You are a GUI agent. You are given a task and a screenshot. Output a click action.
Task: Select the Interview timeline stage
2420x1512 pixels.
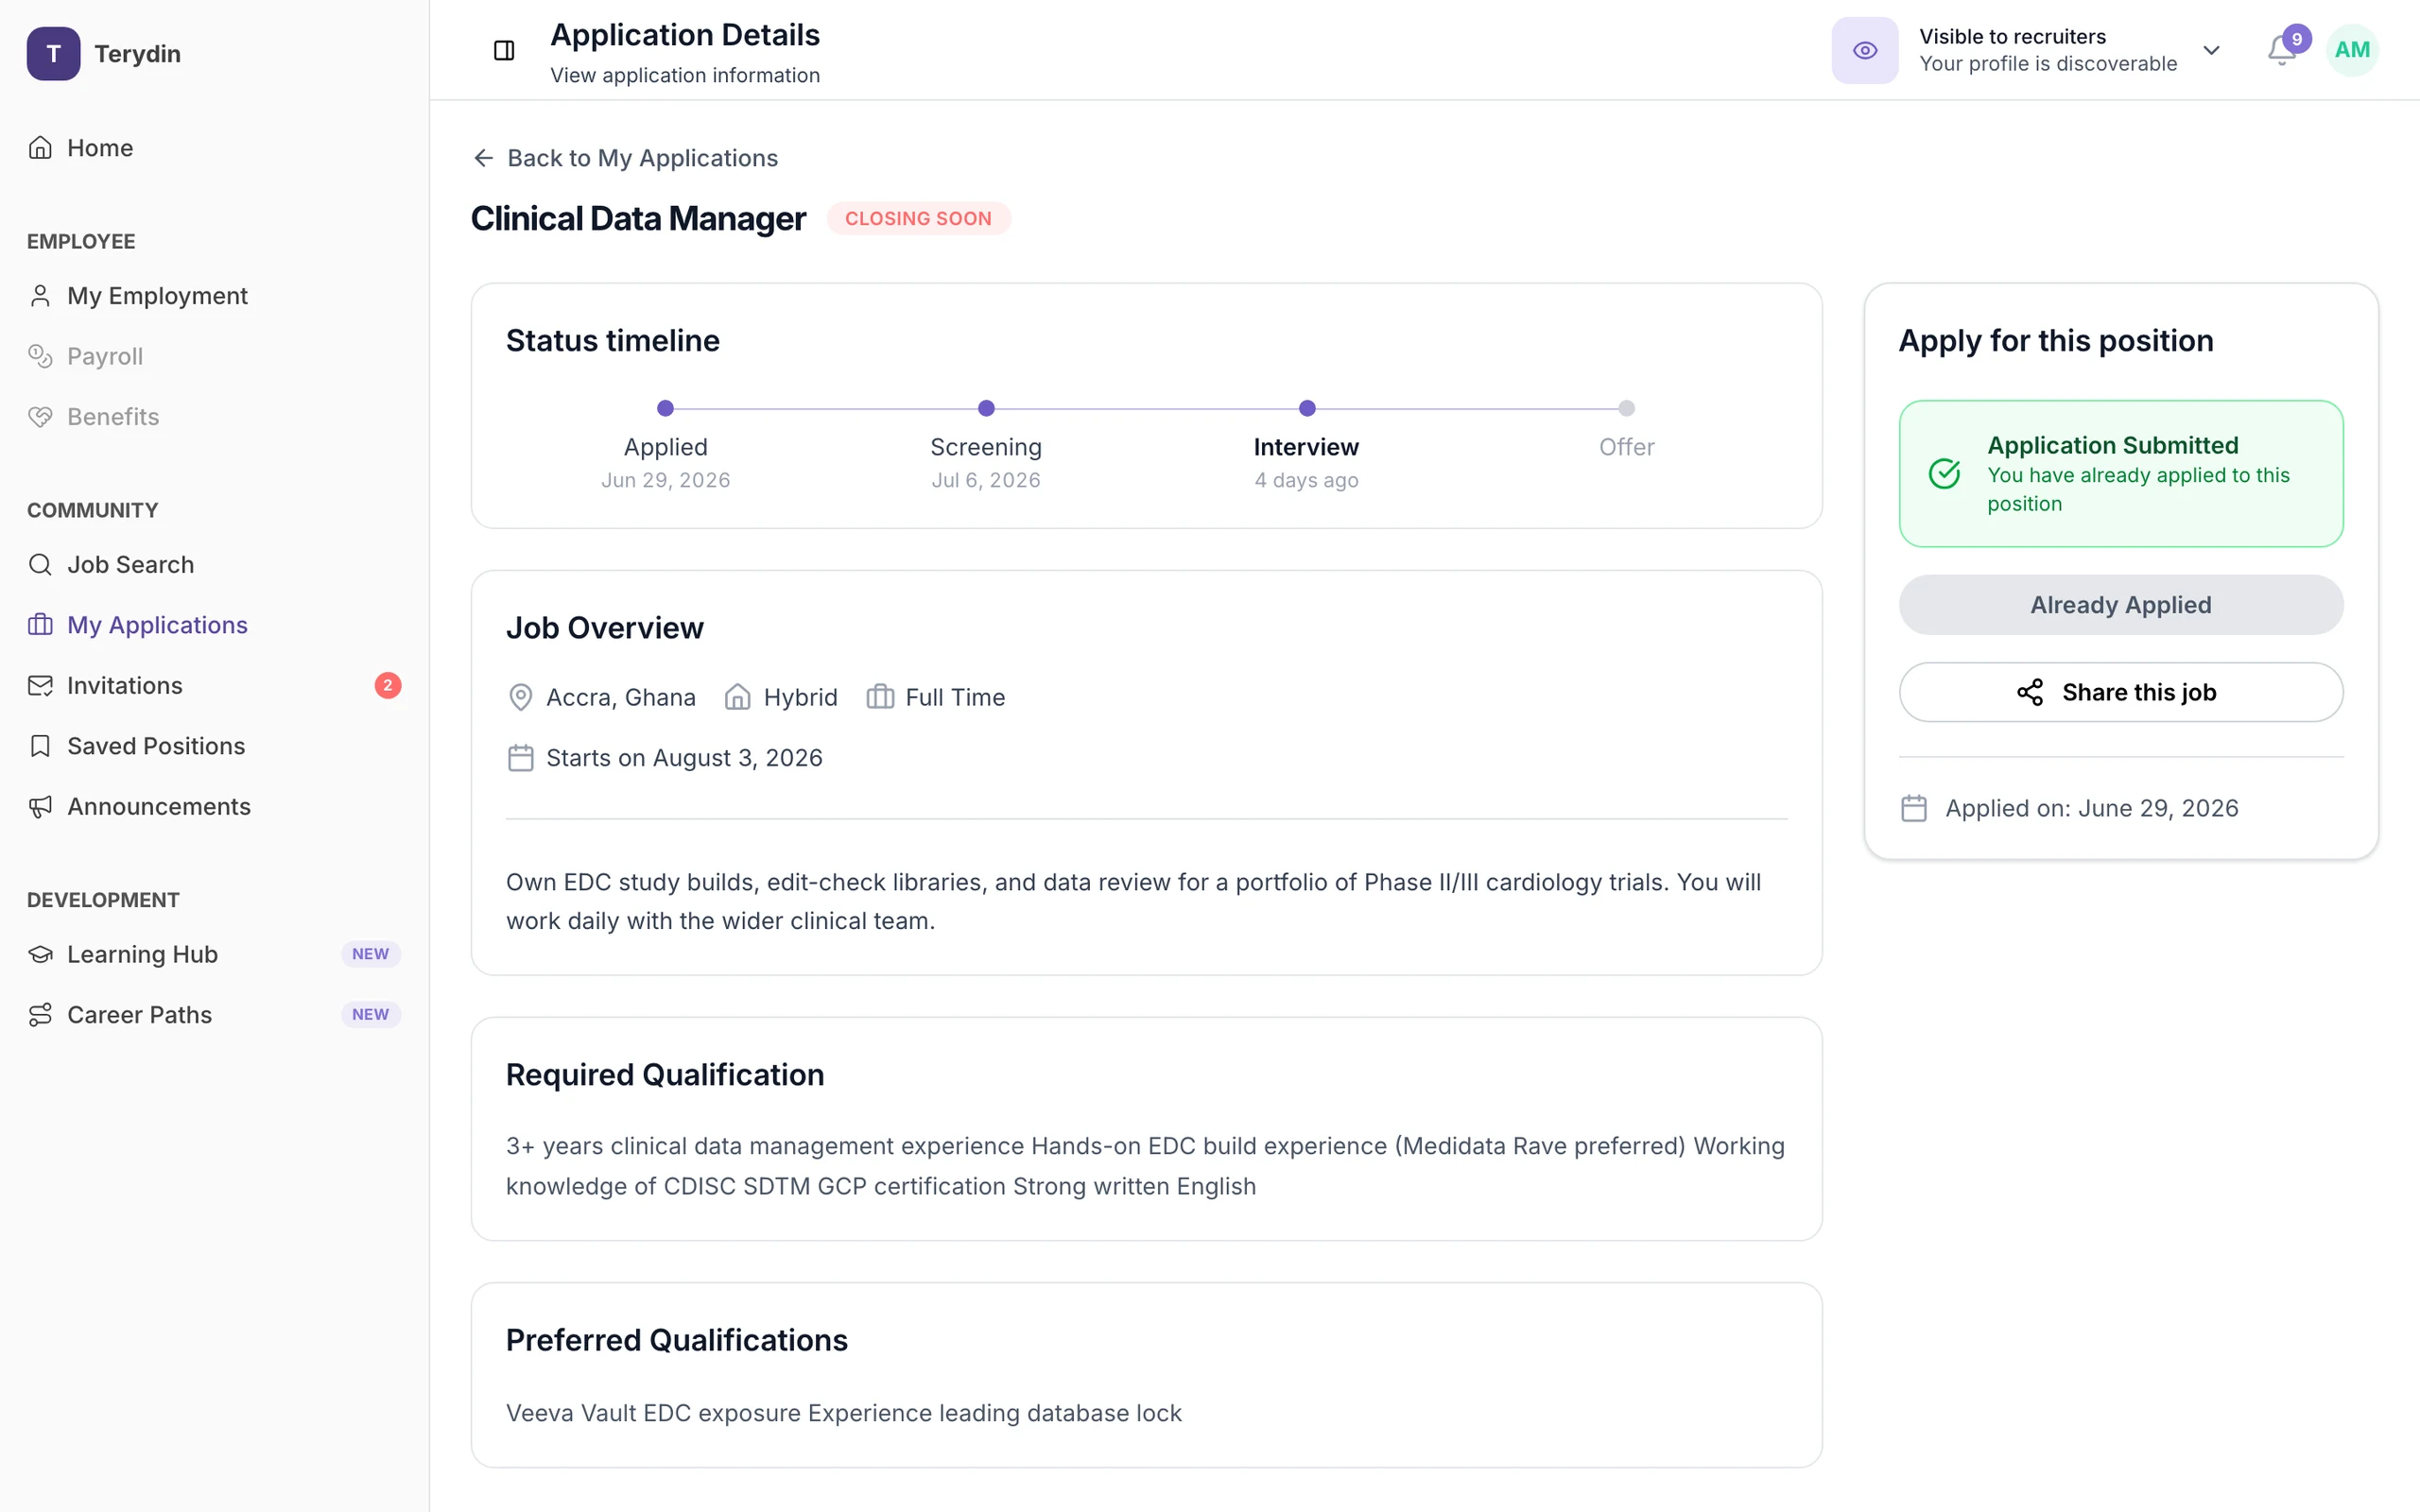pyautogui.click(x=1306, y=447)
